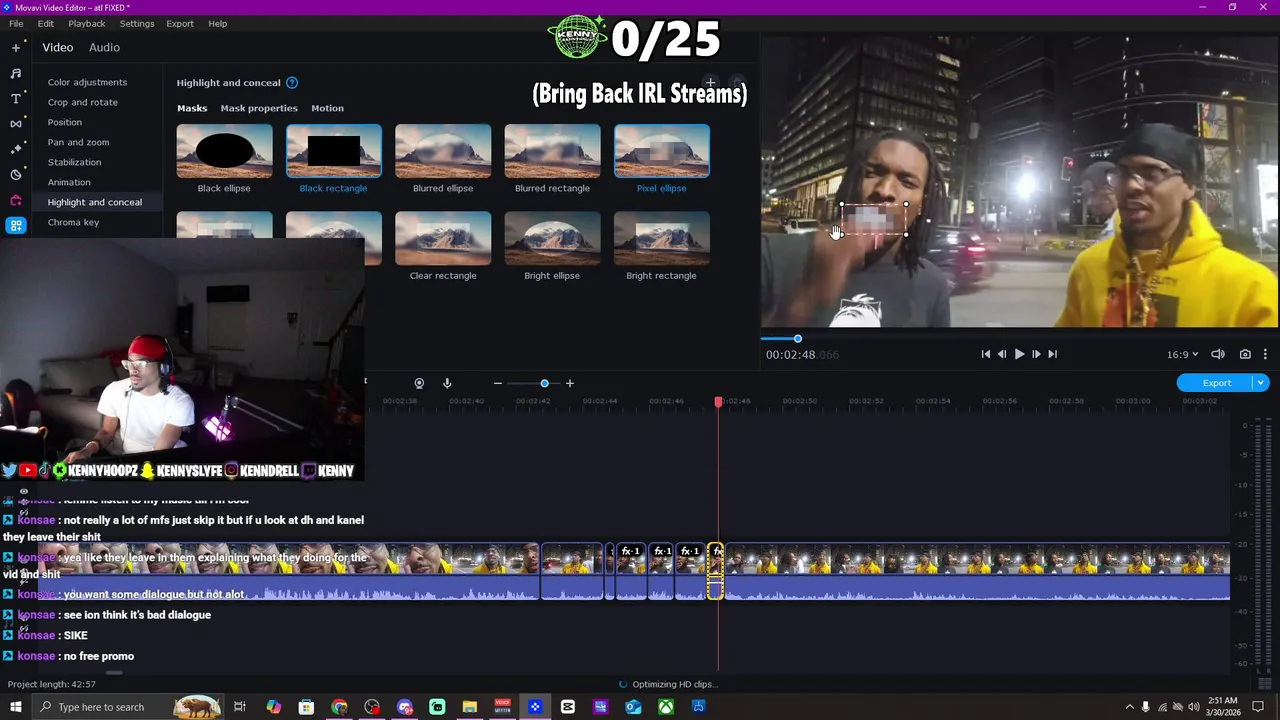
Task: Click the red playhead marker on ruler
Action: point(718,401)
